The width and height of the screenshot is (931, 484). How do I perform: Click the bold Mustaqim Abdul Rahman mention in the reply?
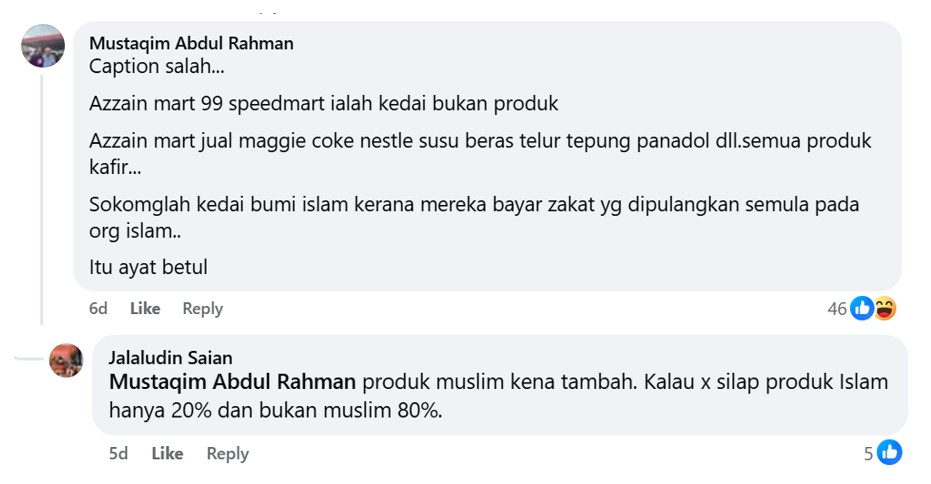231,382
